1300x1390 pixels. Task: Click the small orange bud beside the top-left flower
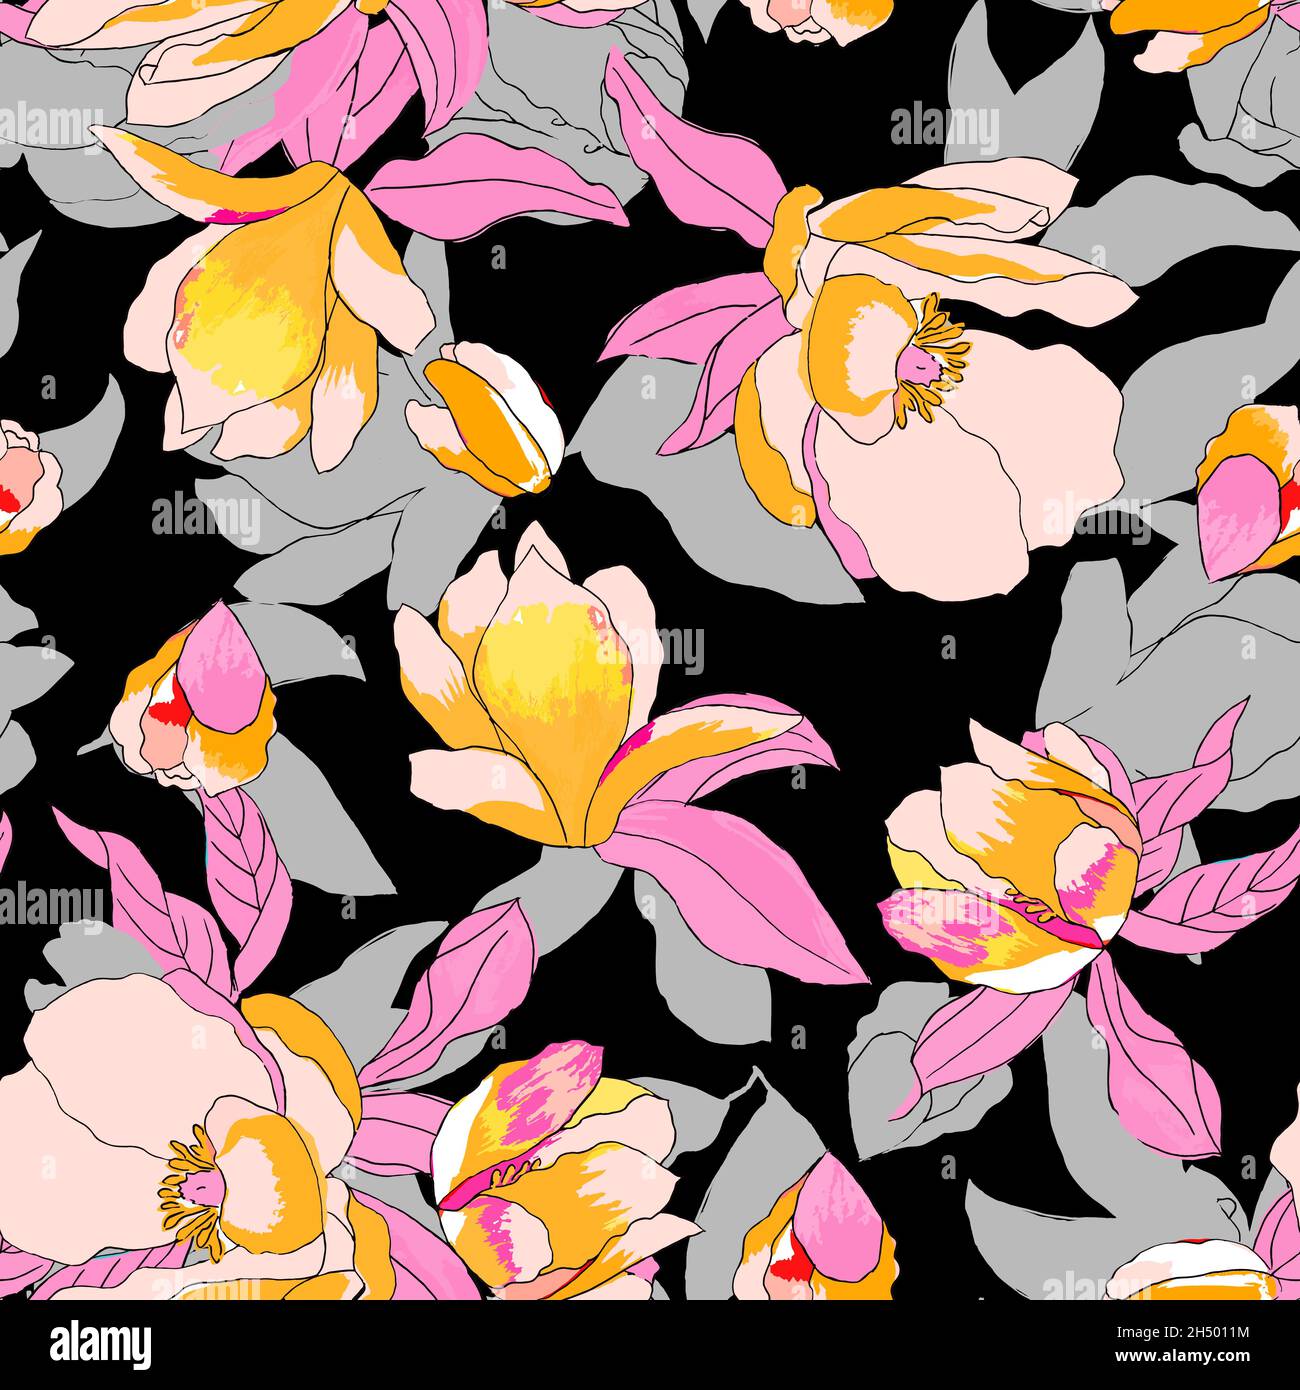coord(490,417)
